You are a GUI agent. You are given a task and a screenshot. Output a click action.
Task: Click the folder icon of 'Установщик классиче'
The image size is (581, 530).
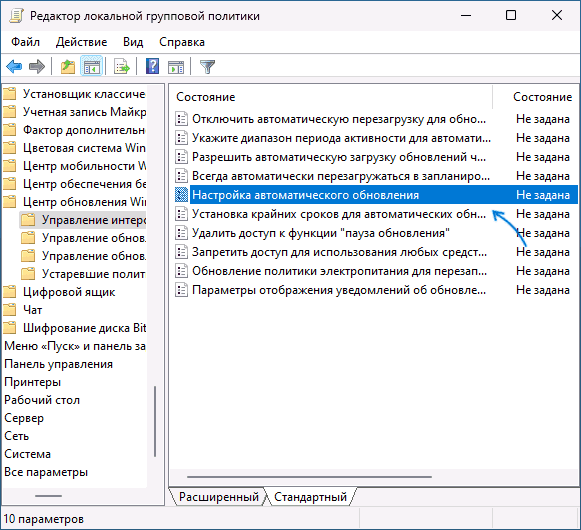[x=10, y=94]
